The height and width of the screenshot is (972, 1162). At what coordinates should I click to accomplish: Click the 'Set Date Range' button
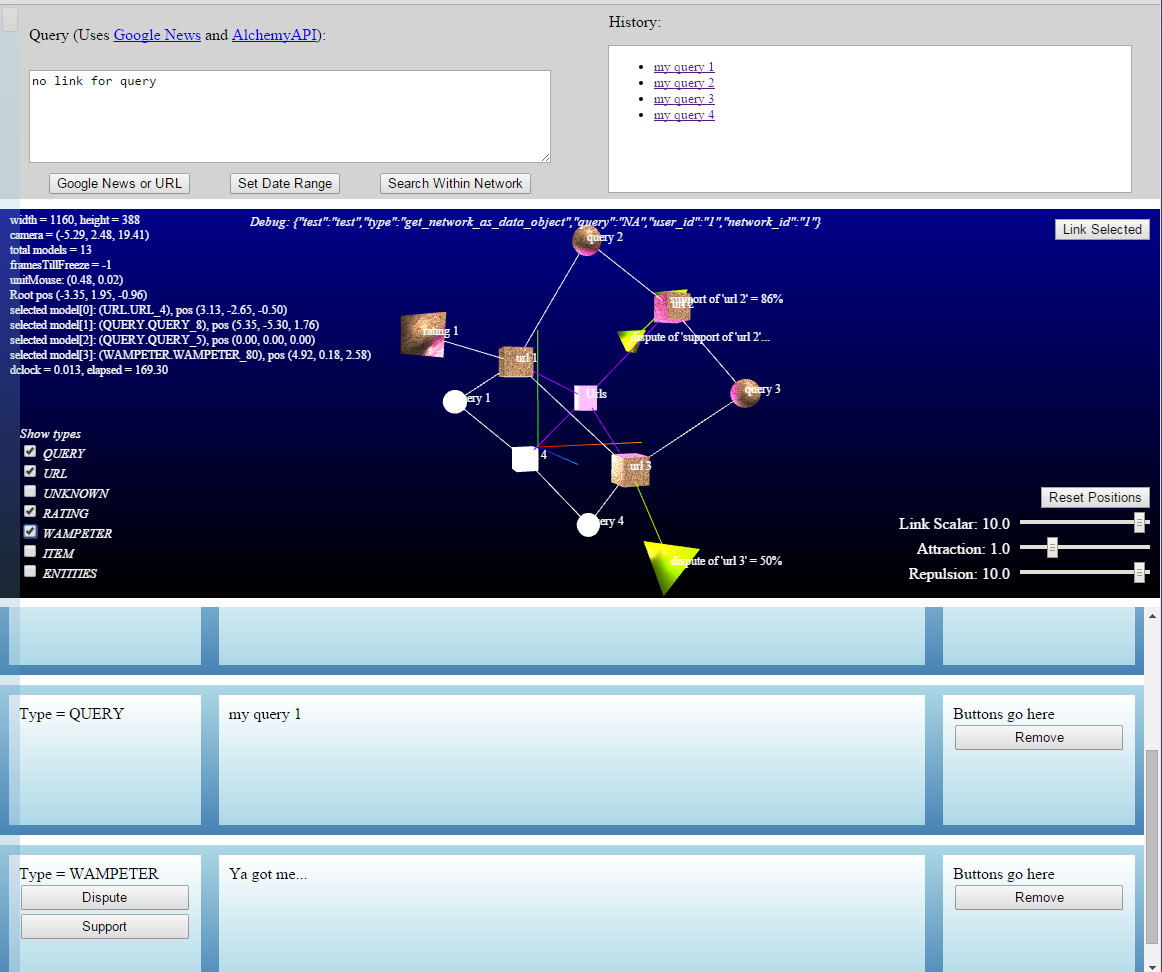tap(285, 183)
